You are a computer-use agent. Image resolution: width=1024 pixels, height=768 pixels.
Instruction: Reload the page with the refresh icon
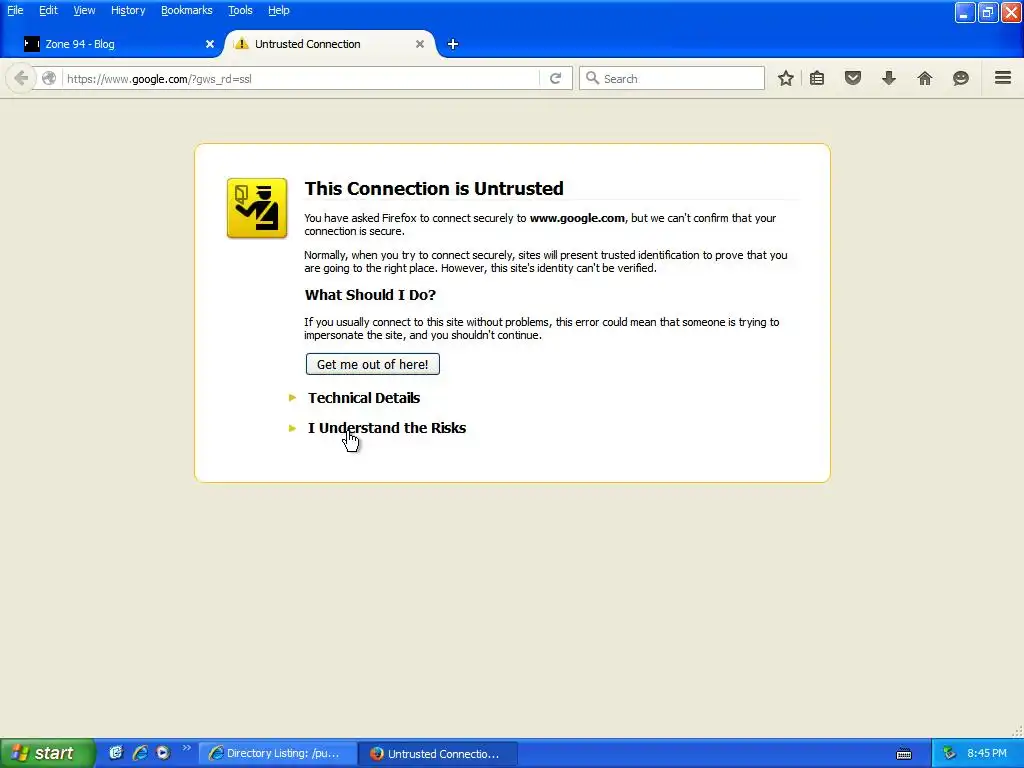click(556, 78)
